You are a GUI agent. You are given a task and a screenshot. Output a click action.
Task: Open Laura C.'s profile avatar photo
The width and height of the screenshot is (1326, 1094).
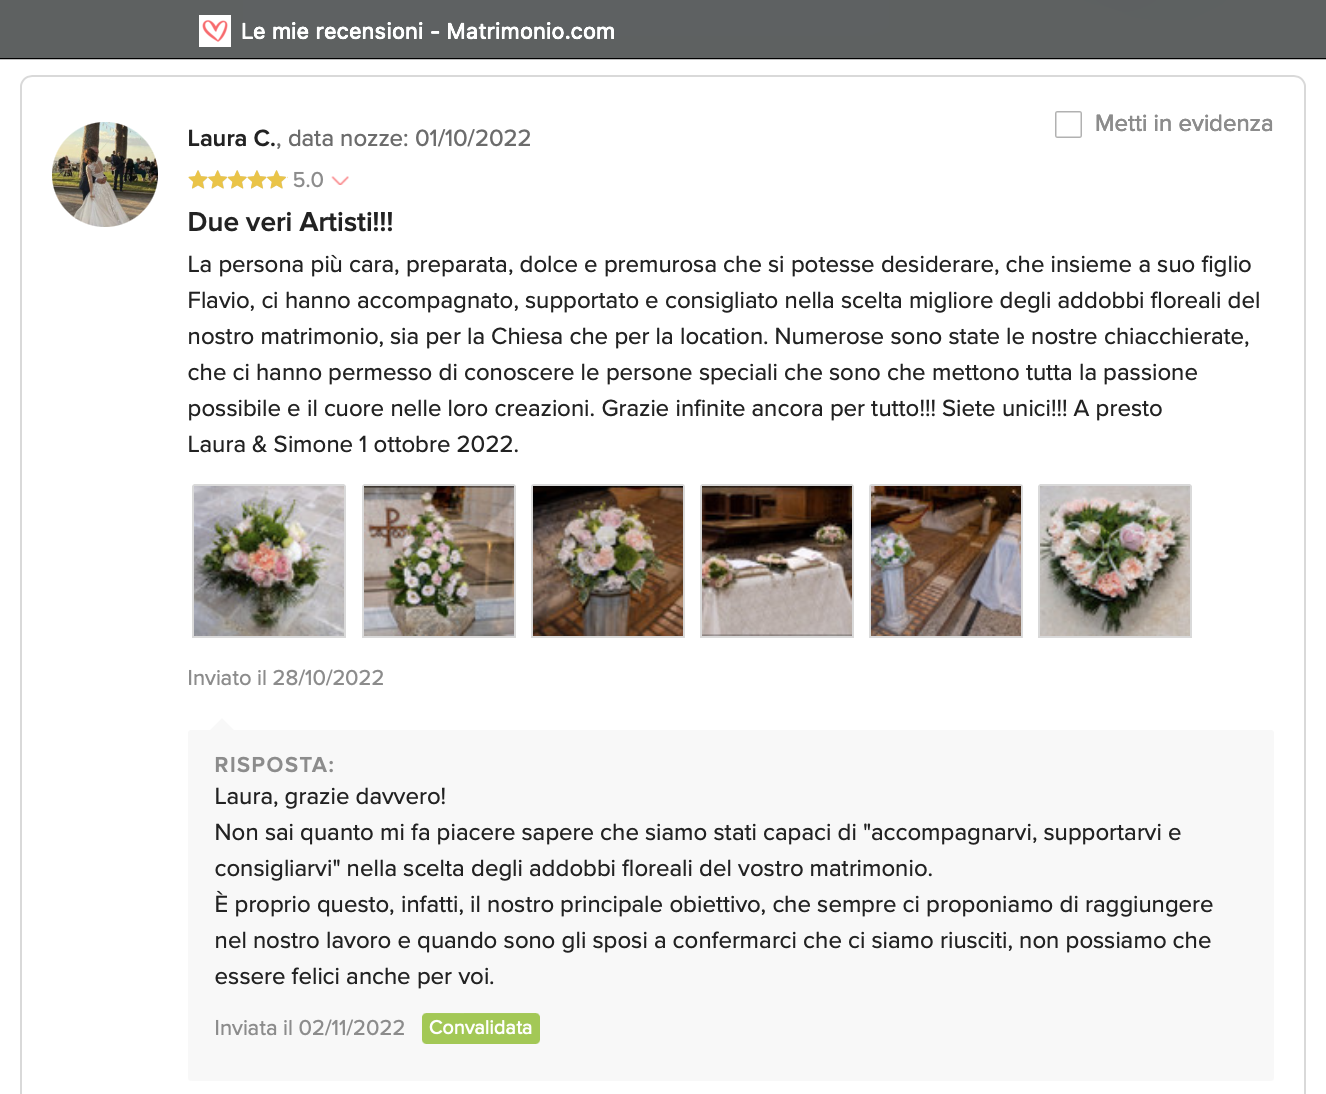[x=105, y=174]
